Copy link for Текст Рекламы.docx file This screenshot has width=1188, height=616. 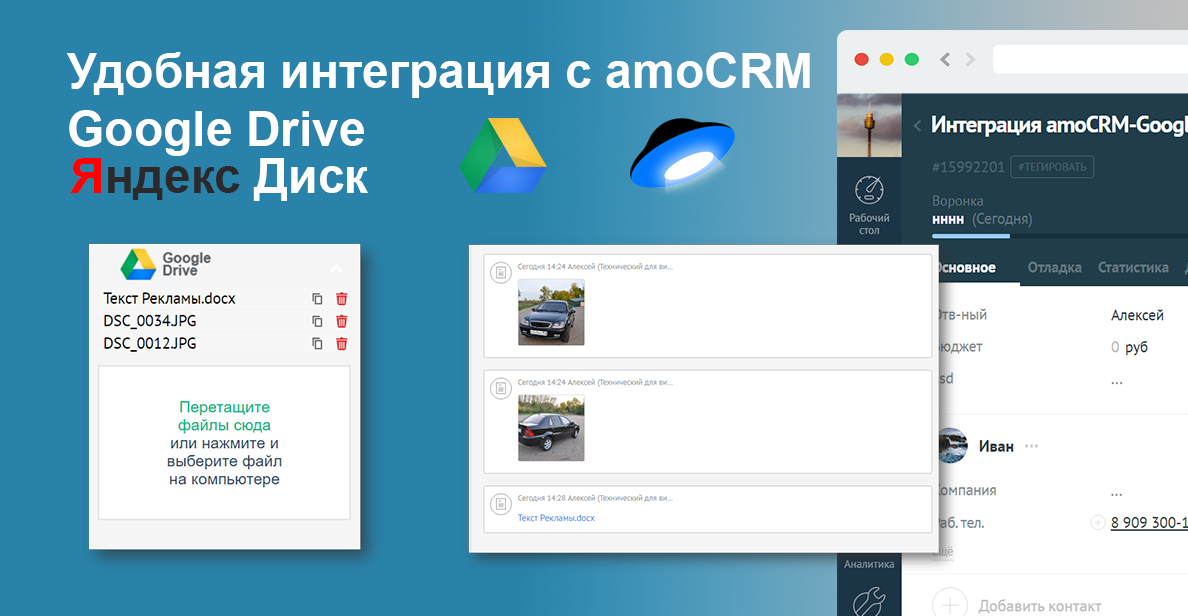tap(317, 299)
